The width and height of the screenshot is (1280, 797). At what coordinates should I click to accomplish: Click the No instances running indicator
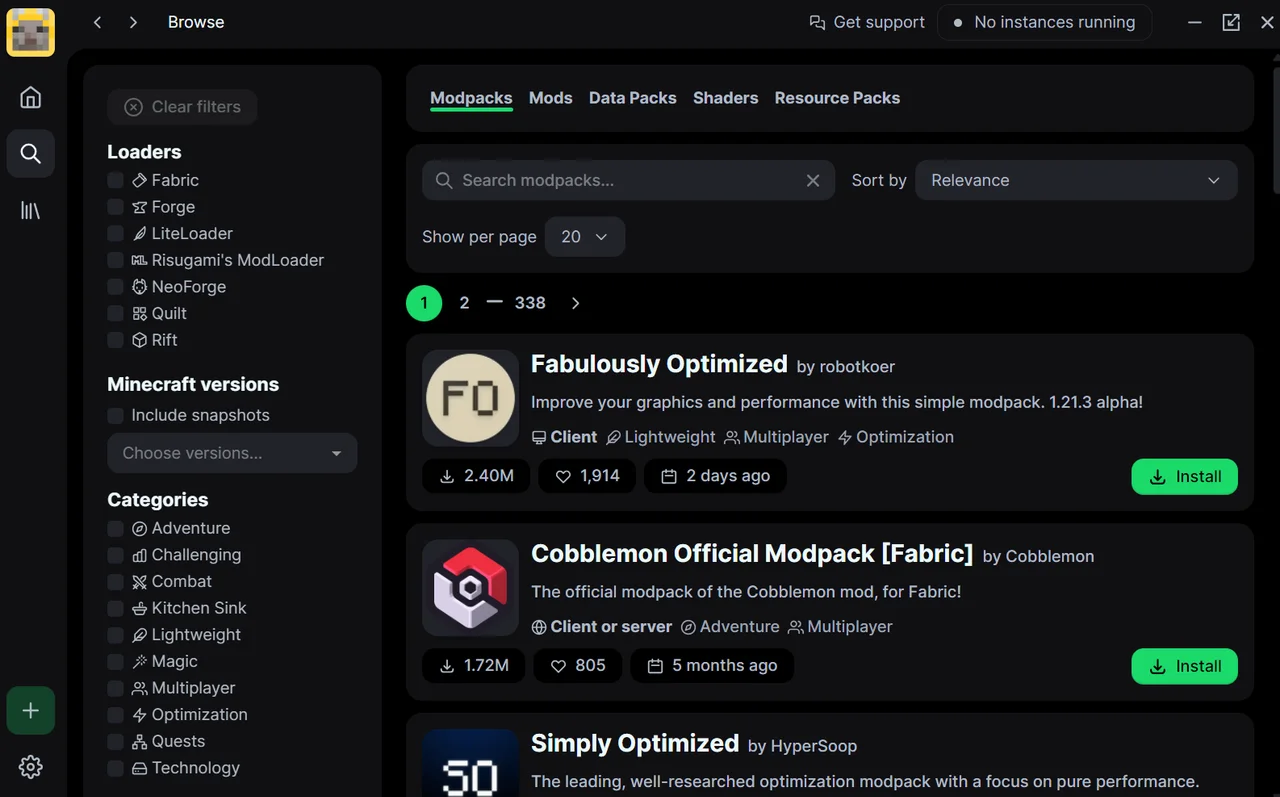point(1044,22)
